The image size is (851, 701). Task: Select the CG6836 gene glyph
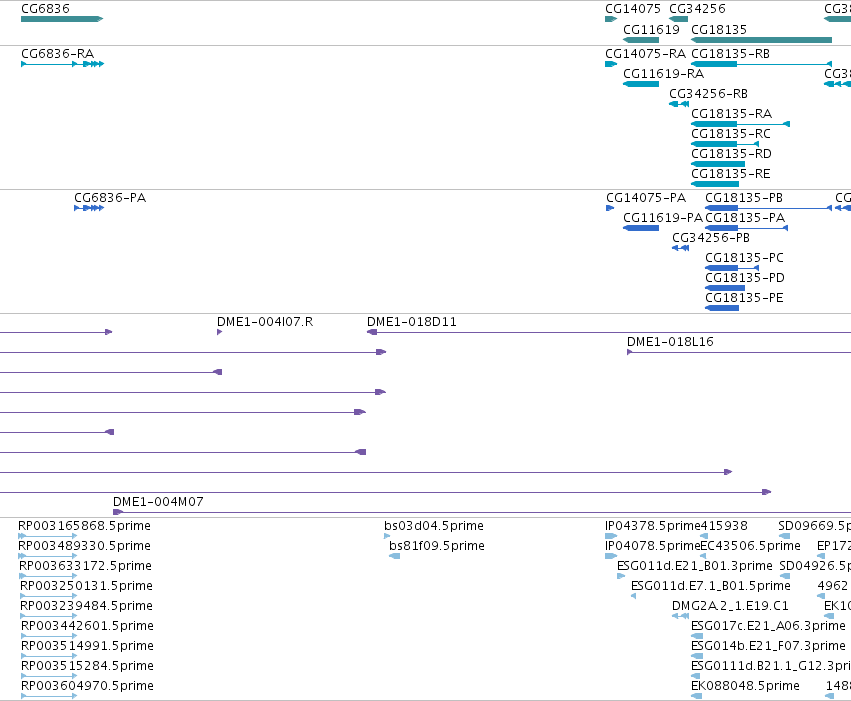(x=62, y=19)
